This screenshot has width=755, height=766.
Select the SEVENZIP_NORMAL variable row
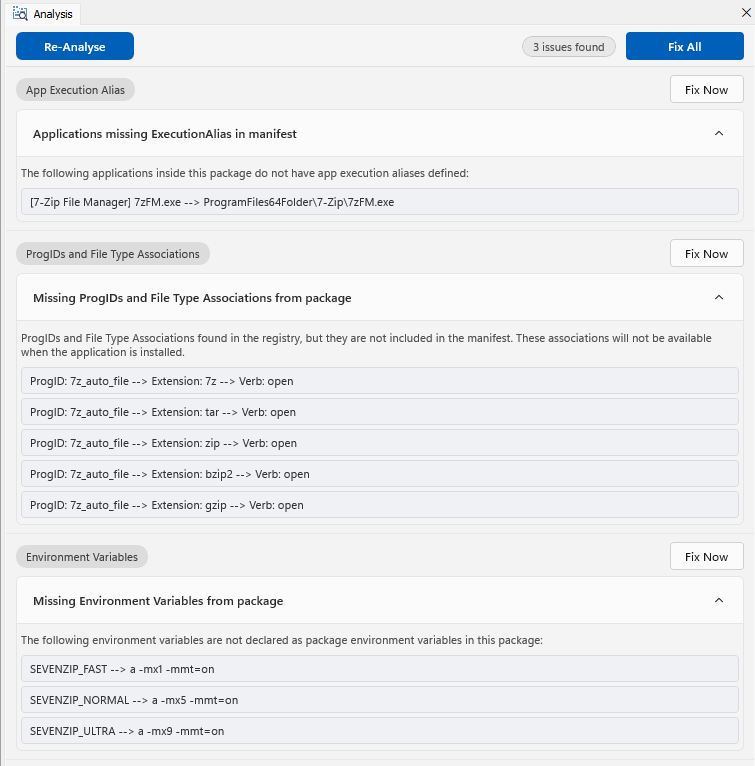pos(380,700)
